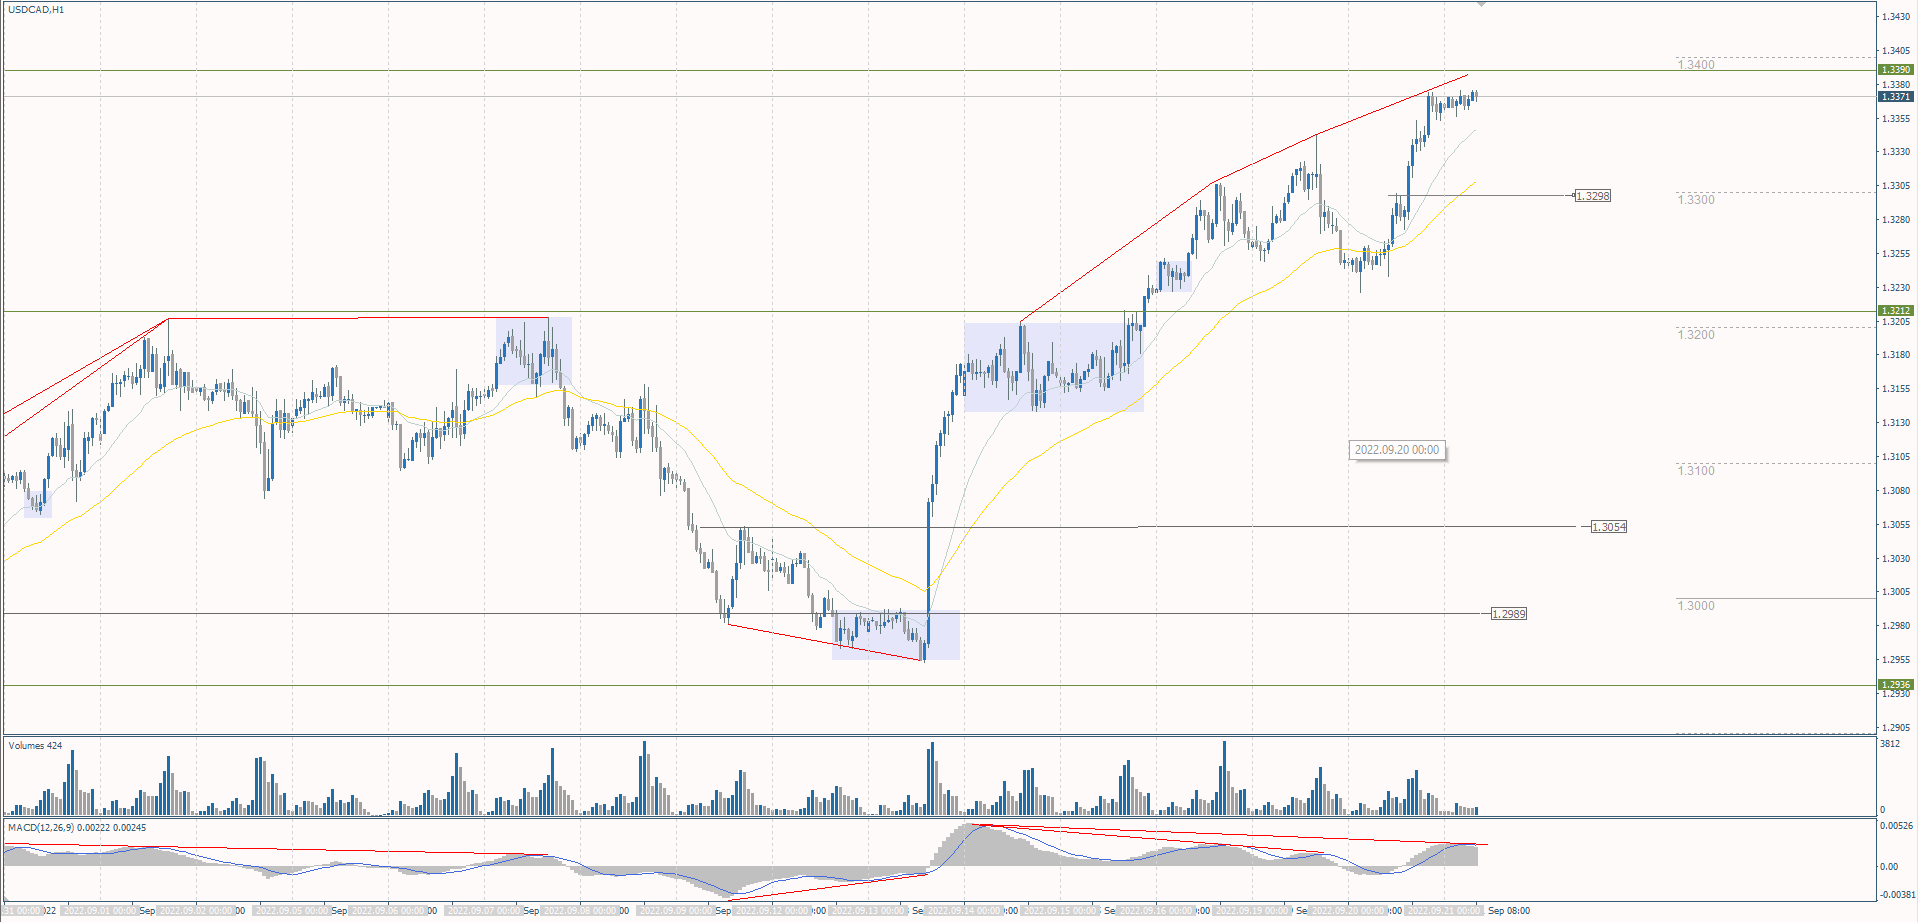Click the 1.2905 value on price scale

tap(1896, 728)
